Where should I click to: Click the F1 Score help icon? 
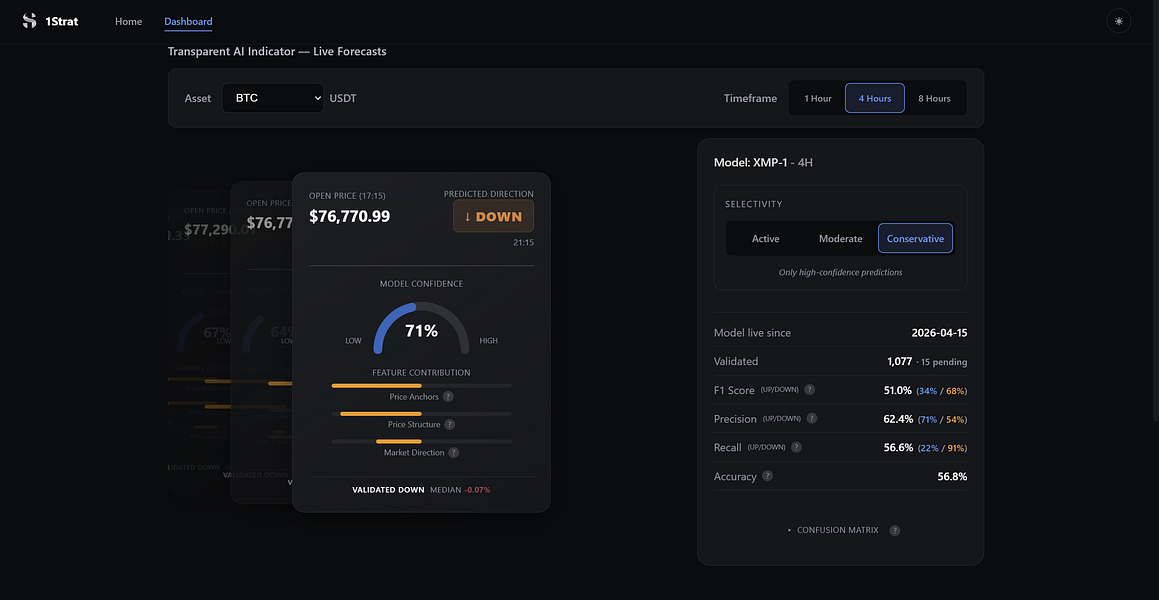(809, 389)
